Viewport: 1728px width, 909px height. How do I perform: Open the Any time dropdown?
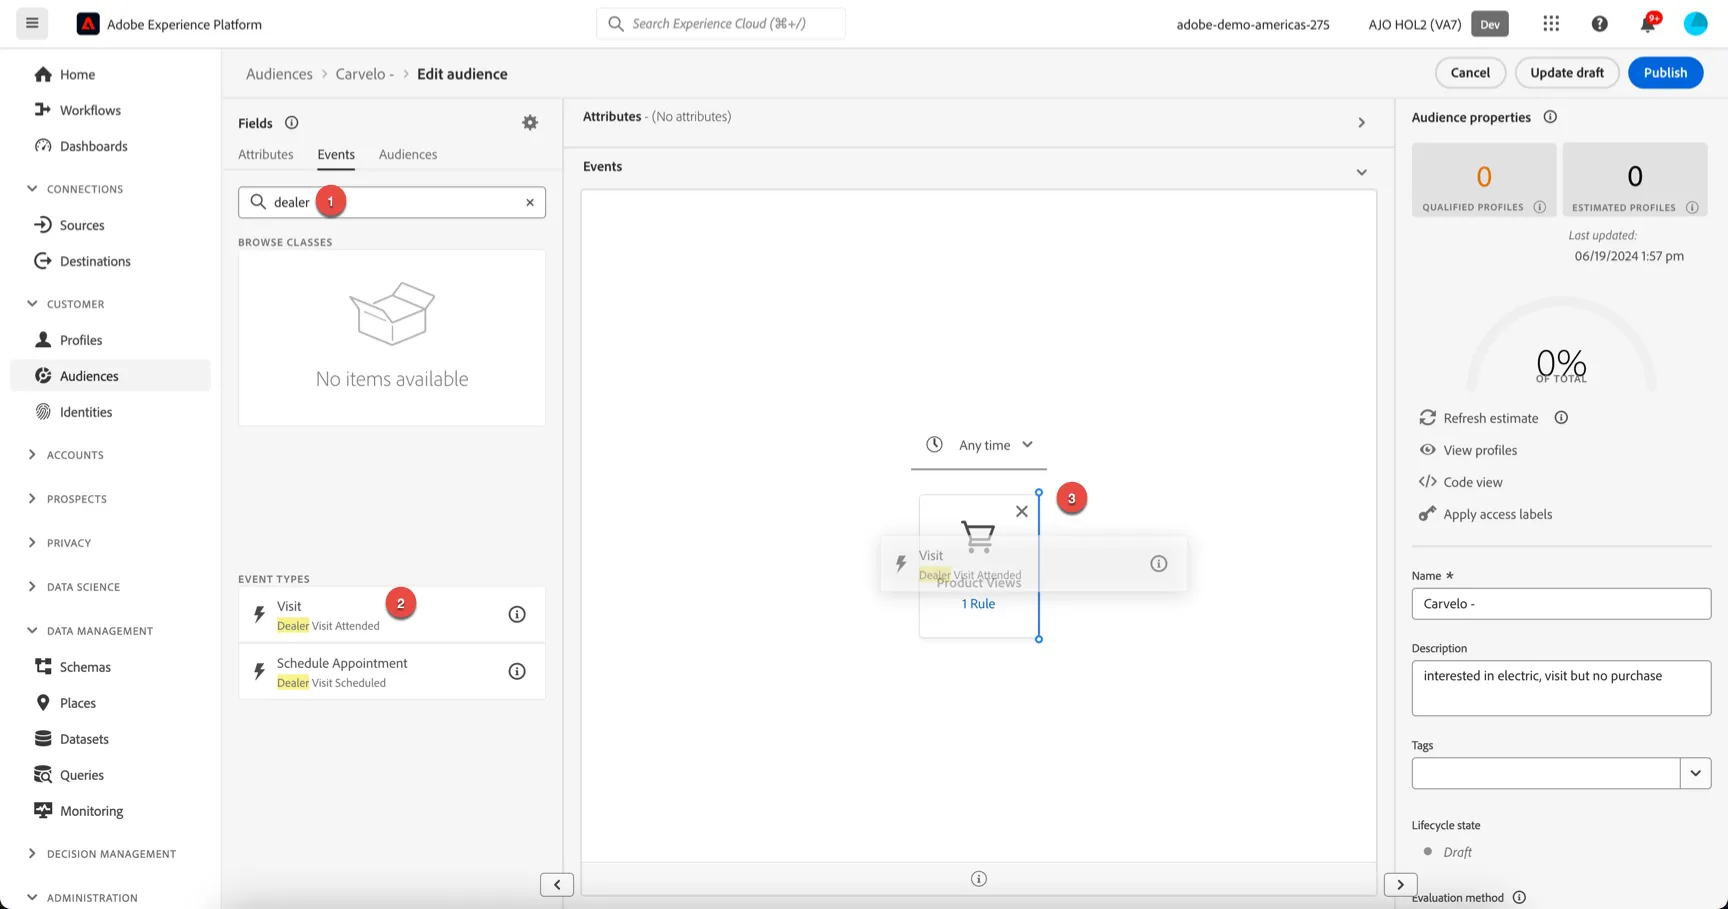(979, 445)
